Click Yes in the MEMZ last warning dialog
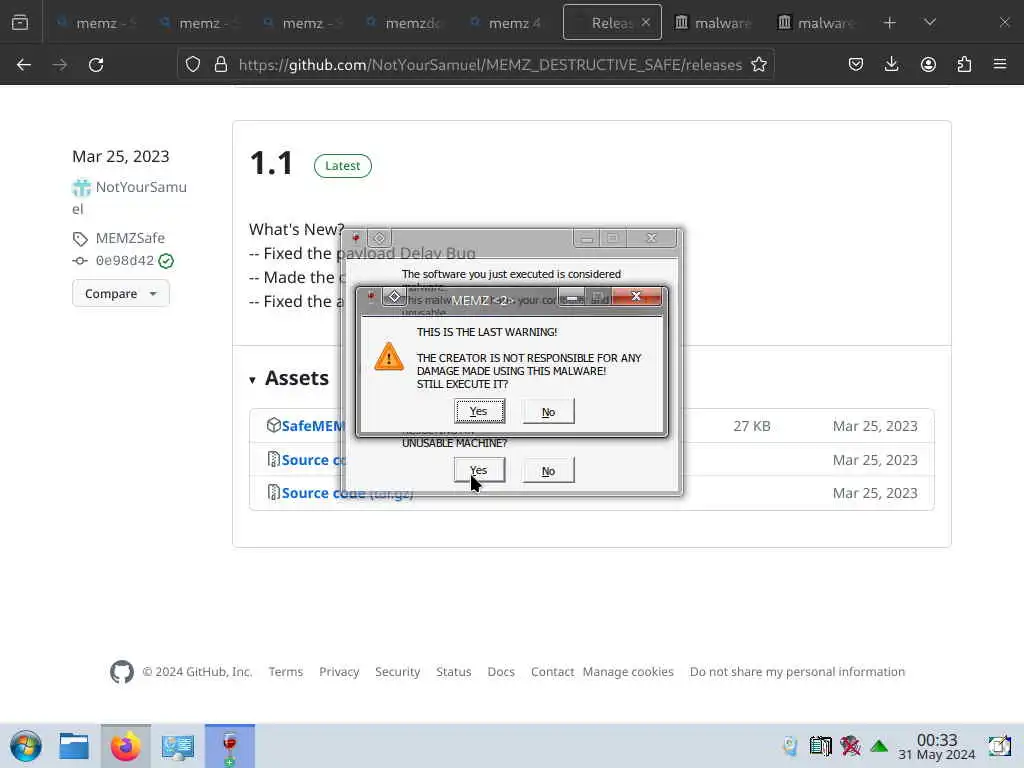Image resolution: width=1024 pixels, height=768 pixels. pyautogui.click(x=479, y=411)
